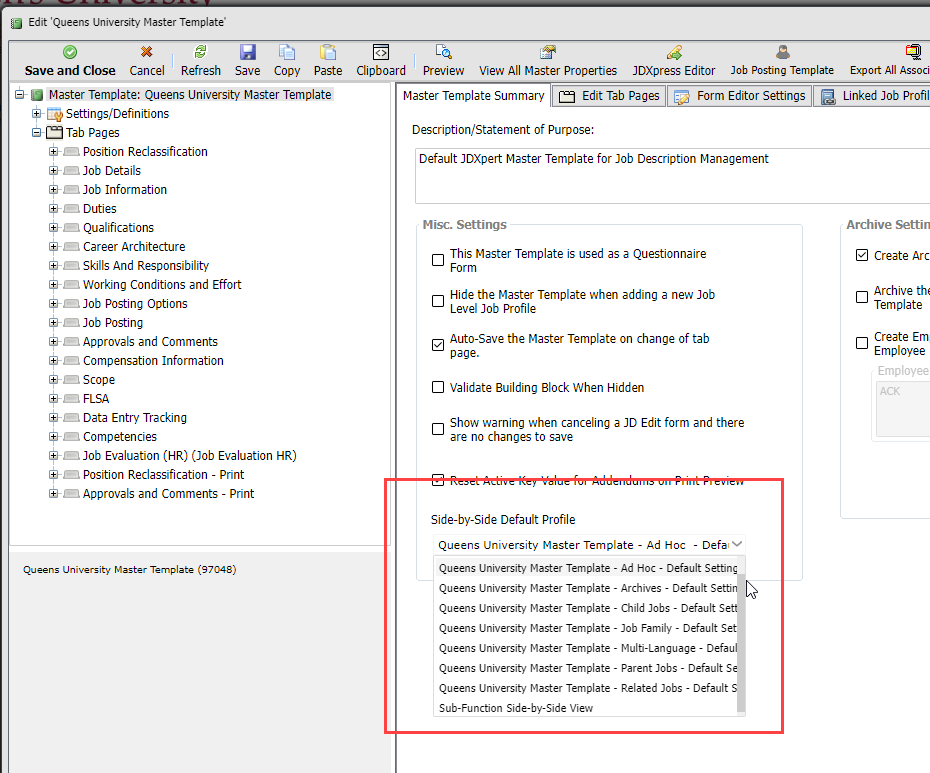Image resolution: width=930 pixels, height=773 pixels.
Task: Select the Competencies tab page item
Action: [119, 437]
